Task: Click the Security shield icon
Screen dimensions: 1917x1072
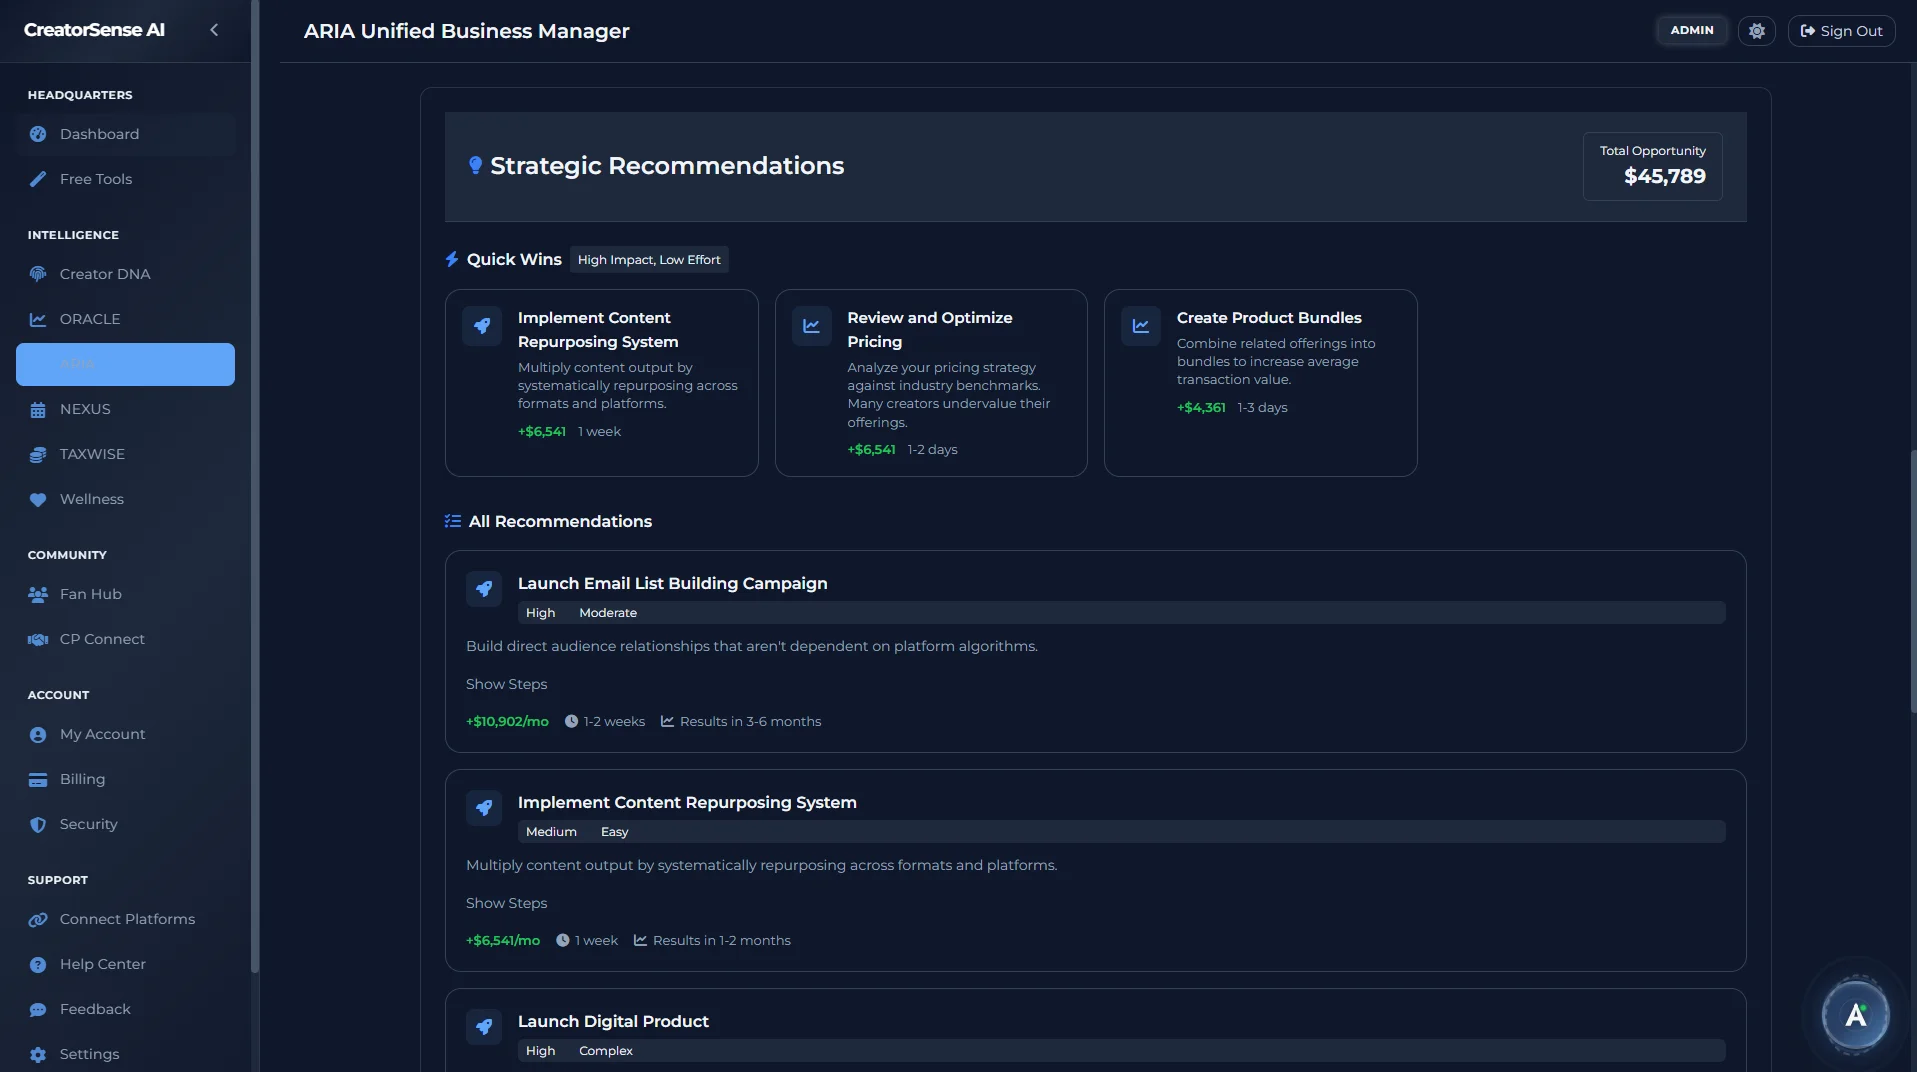Action: pyautogui.click(x=37, y=824)
